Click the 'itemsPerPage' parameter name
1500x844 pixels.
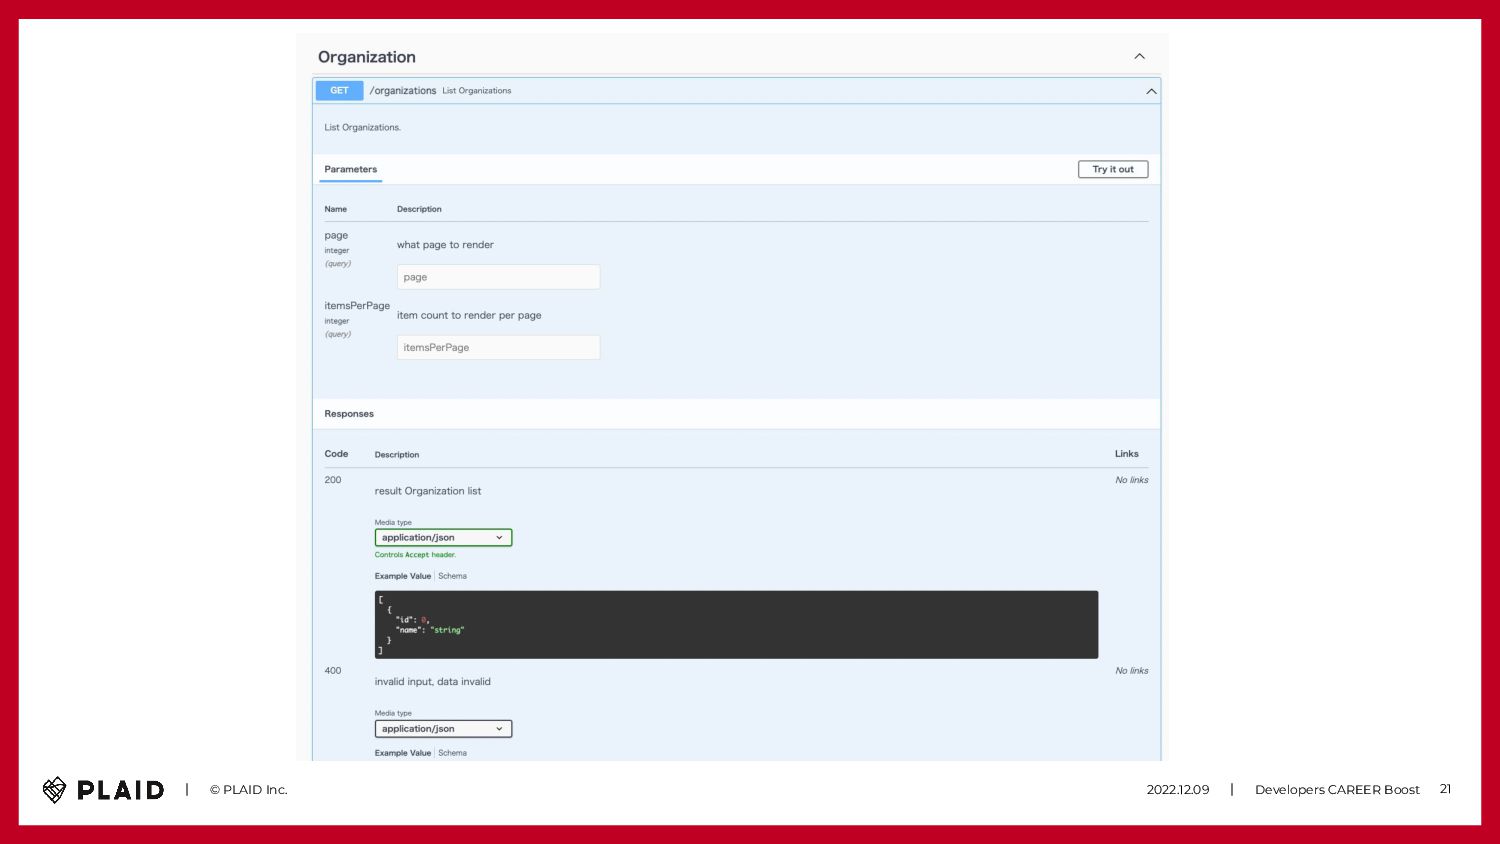coord(357,306)
